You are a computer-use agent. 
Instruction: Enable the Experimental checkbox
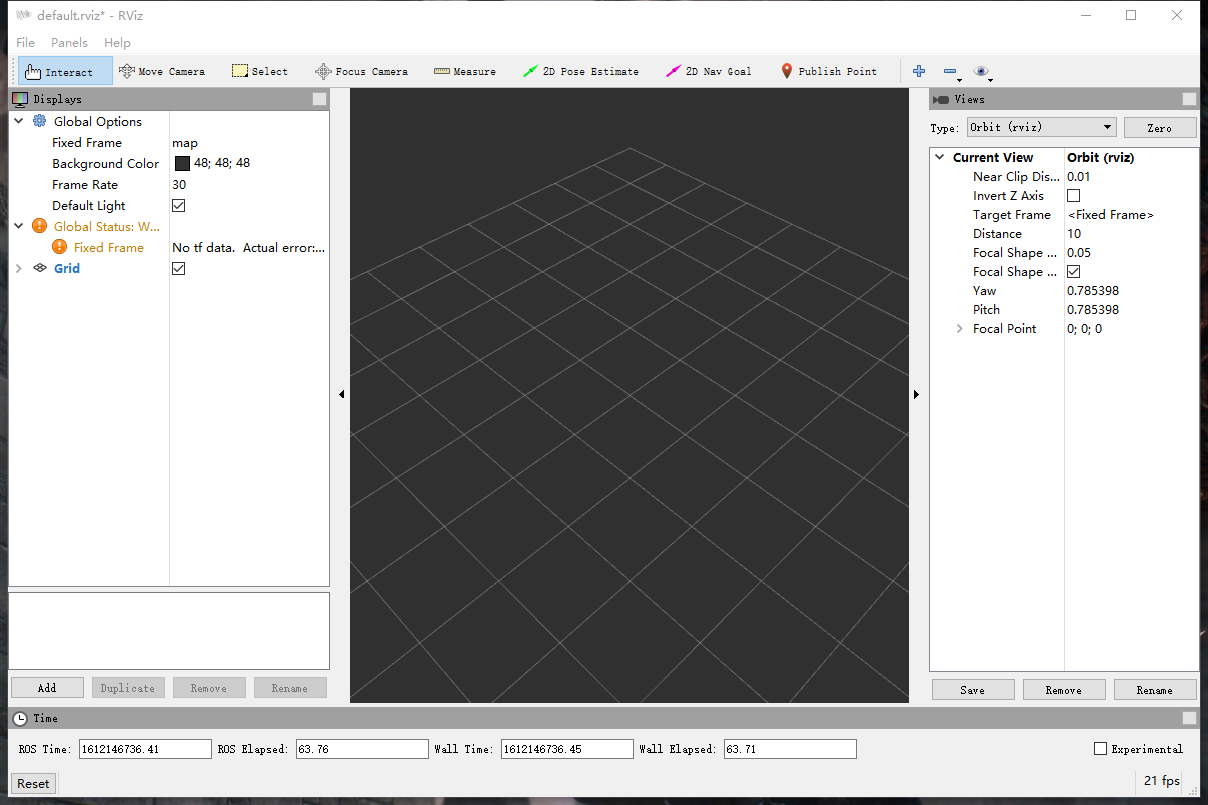(1101, 748)
